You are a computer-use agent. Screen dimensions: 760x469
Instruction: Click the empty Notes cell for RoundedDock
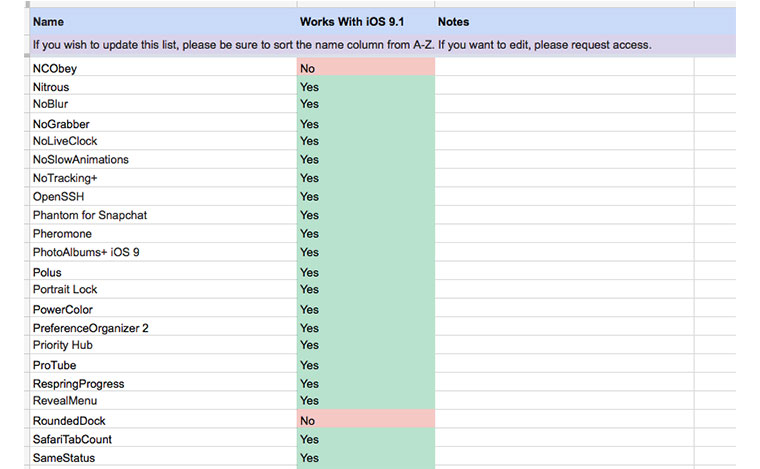pos(564,419)
